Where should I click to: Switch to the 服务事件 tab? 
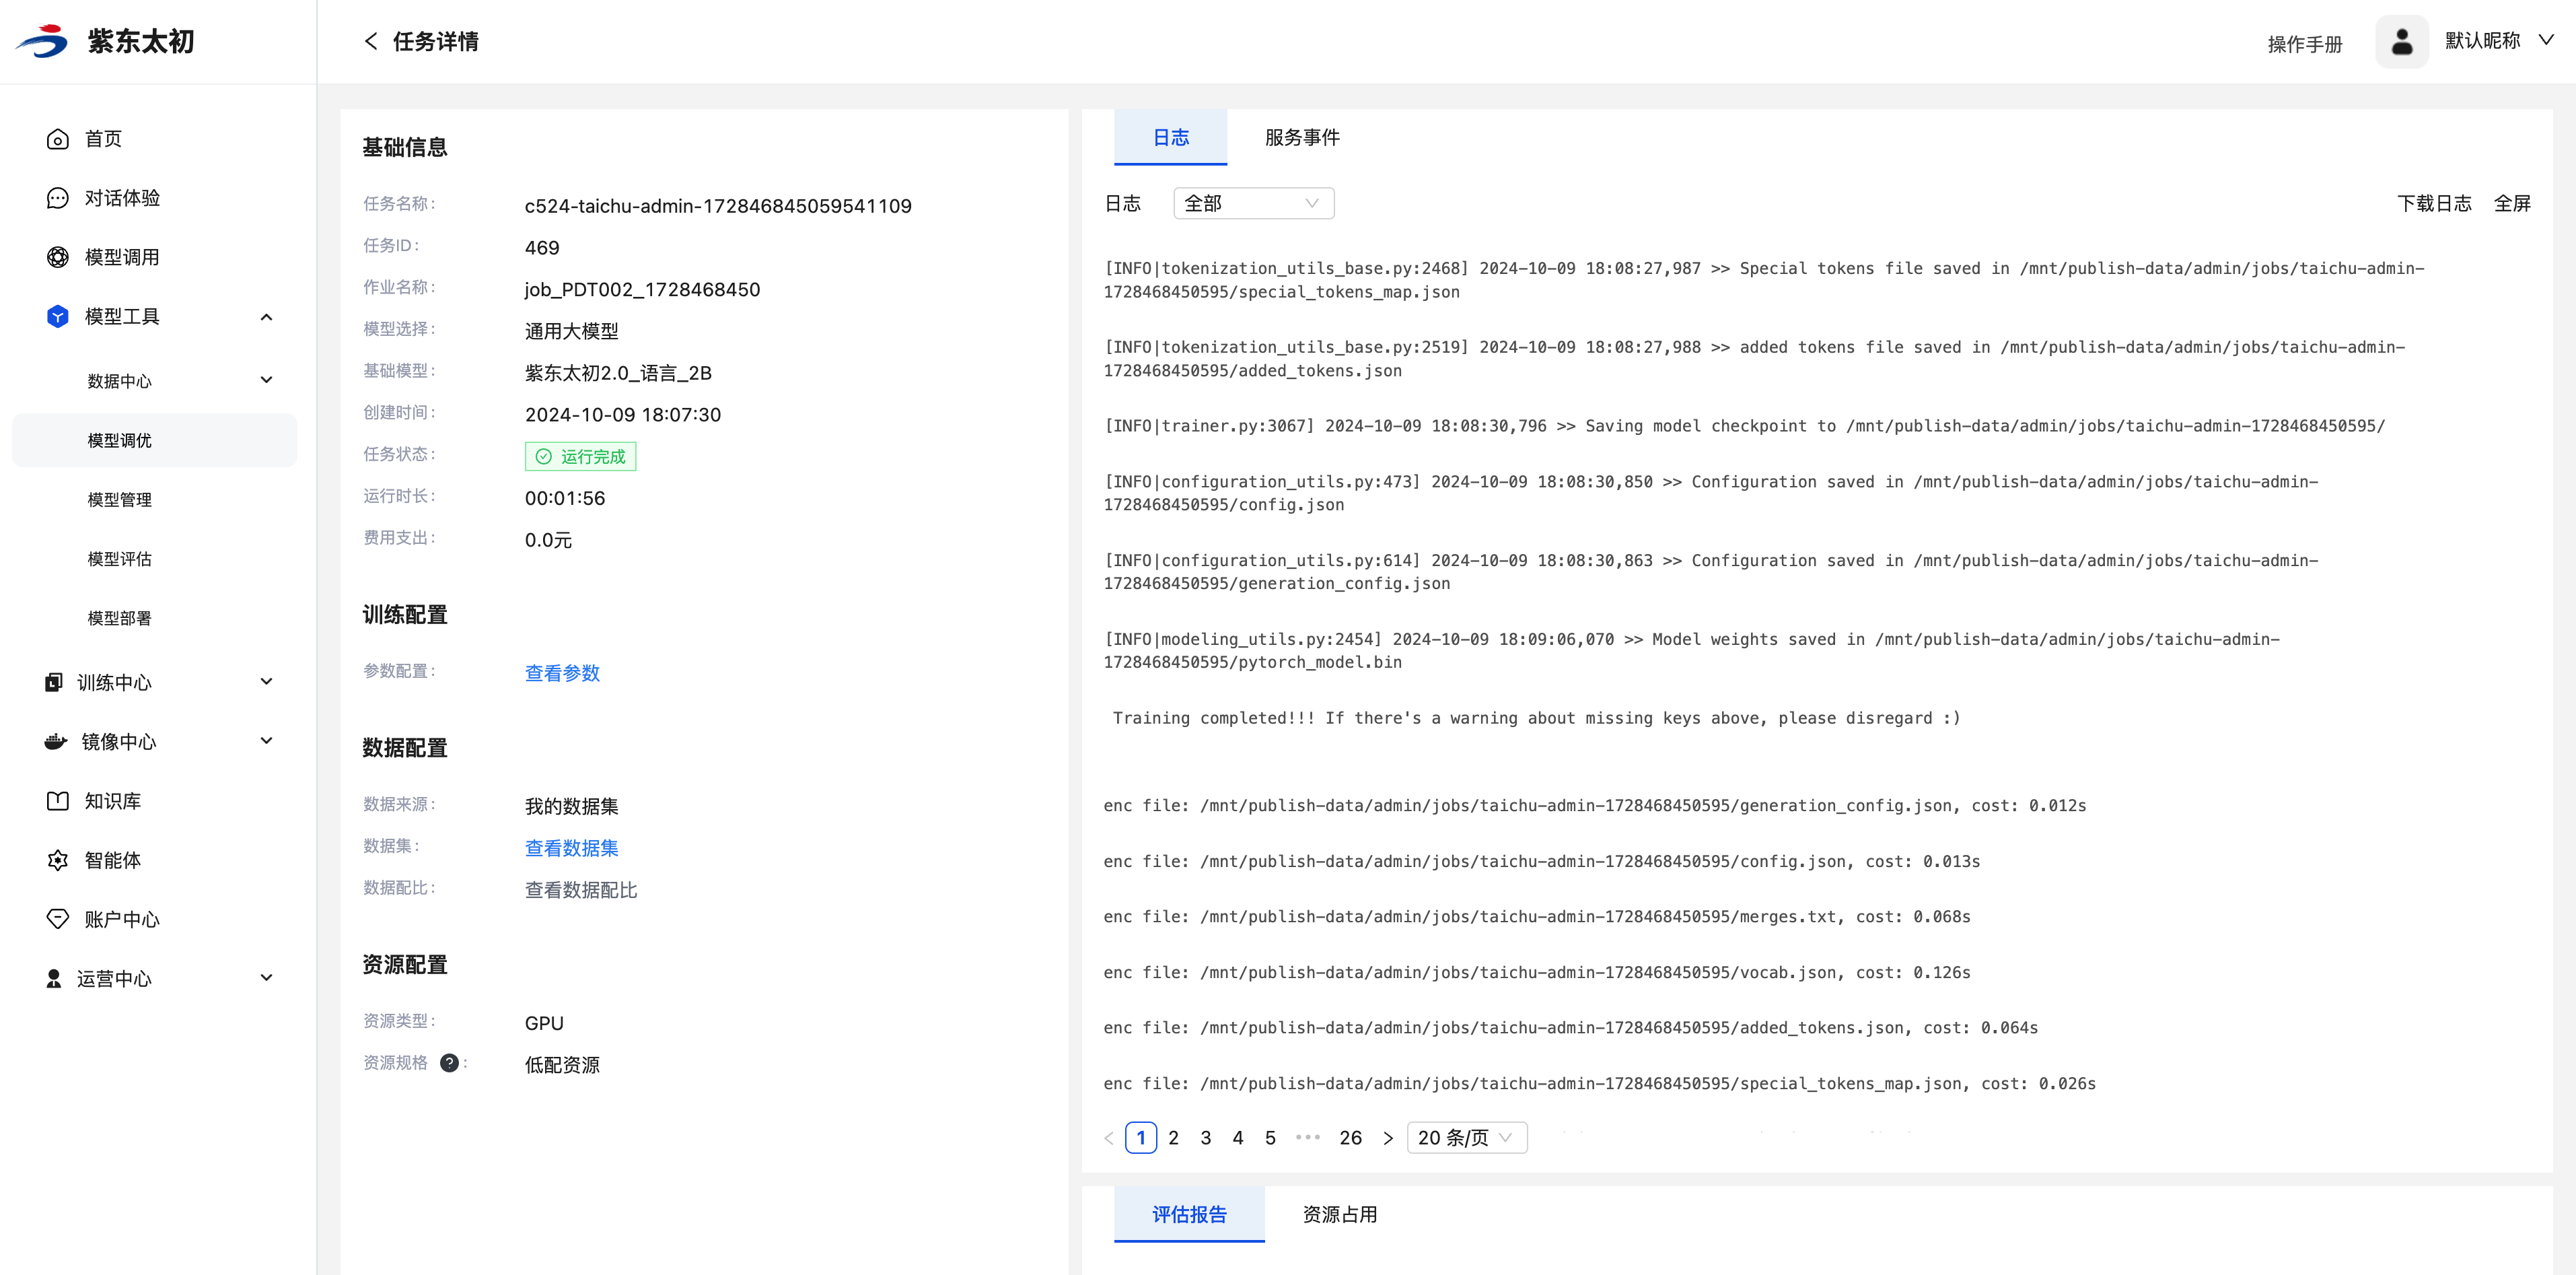(x=1301, y=137)
